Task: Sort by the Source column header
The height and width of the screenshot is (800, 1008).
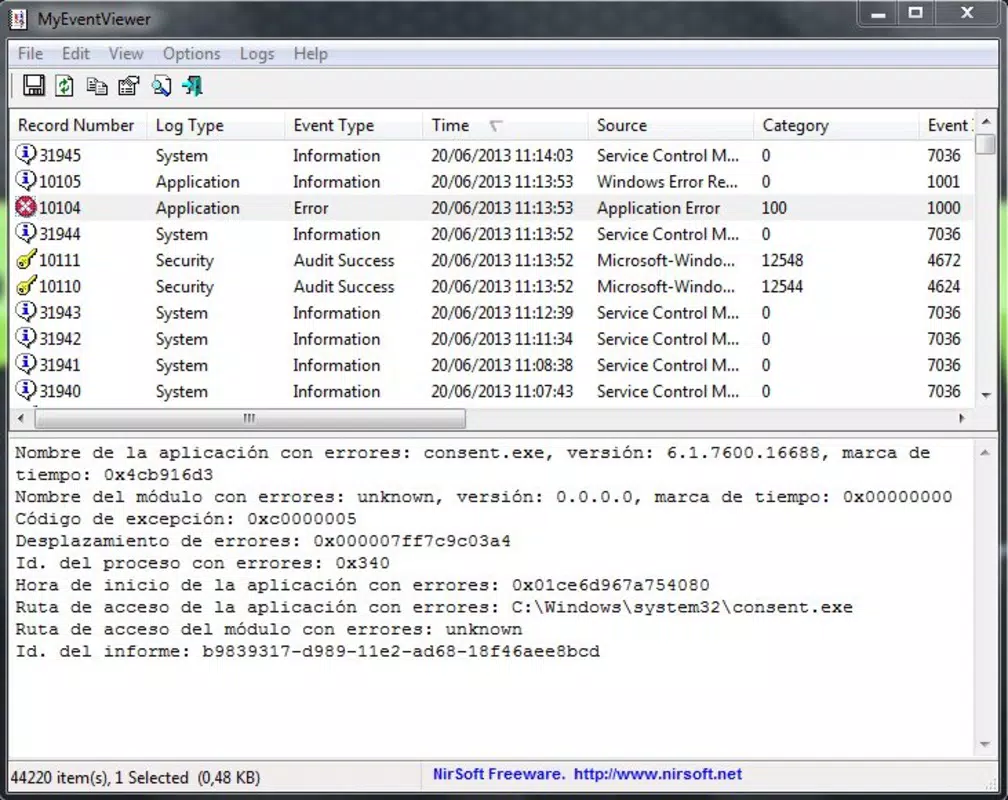Action: point(670,125)
